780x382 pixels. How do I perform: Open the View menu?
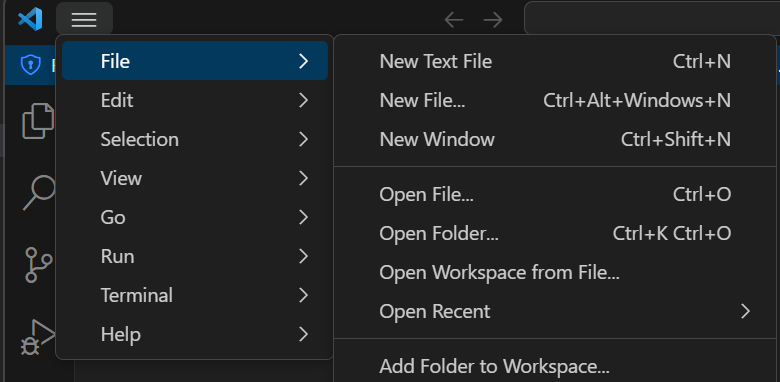click(195, 178)
